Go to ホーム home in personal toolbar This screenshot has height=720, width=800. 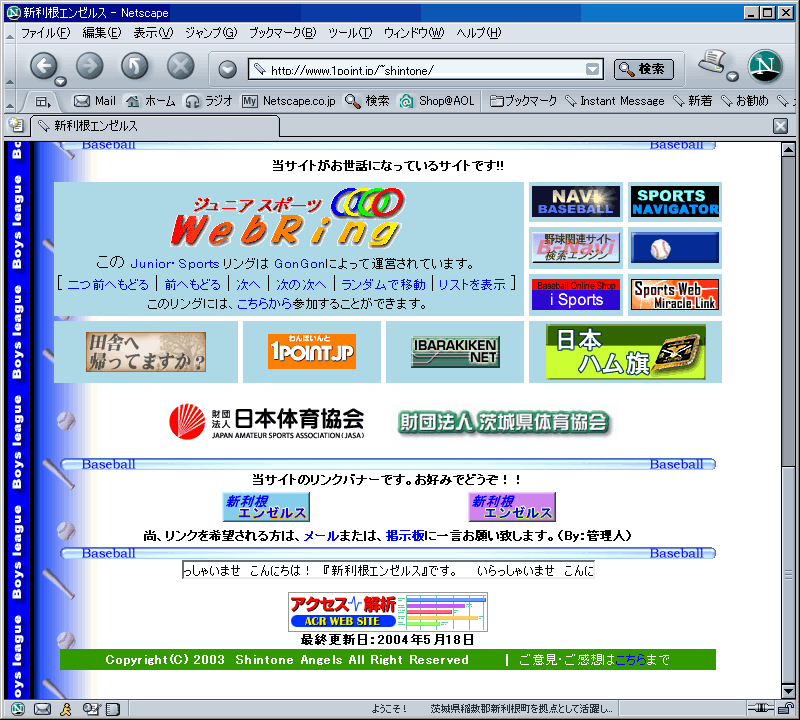151,101
